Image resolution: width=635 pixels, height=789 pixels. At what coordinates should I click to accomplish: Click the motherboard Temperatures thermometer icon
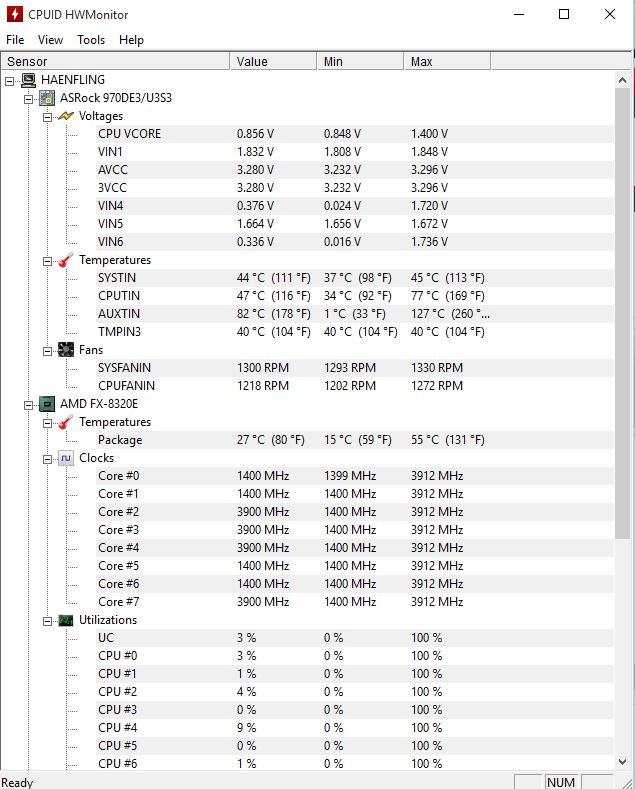click(x=66, y=260)
